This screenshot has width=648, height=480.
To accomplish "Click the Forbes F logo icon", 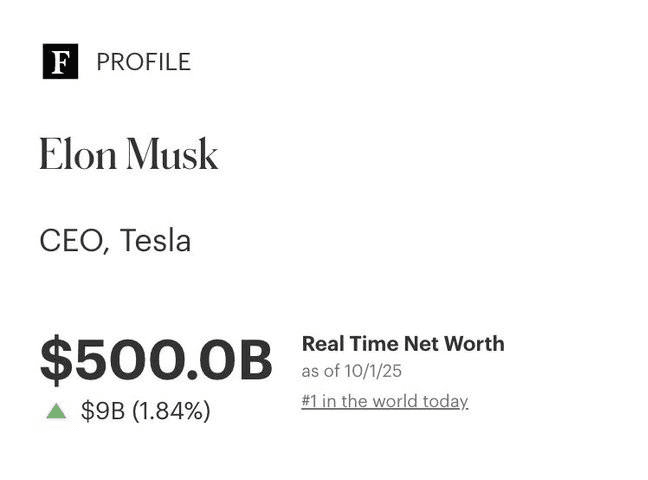I will point(60,62).
